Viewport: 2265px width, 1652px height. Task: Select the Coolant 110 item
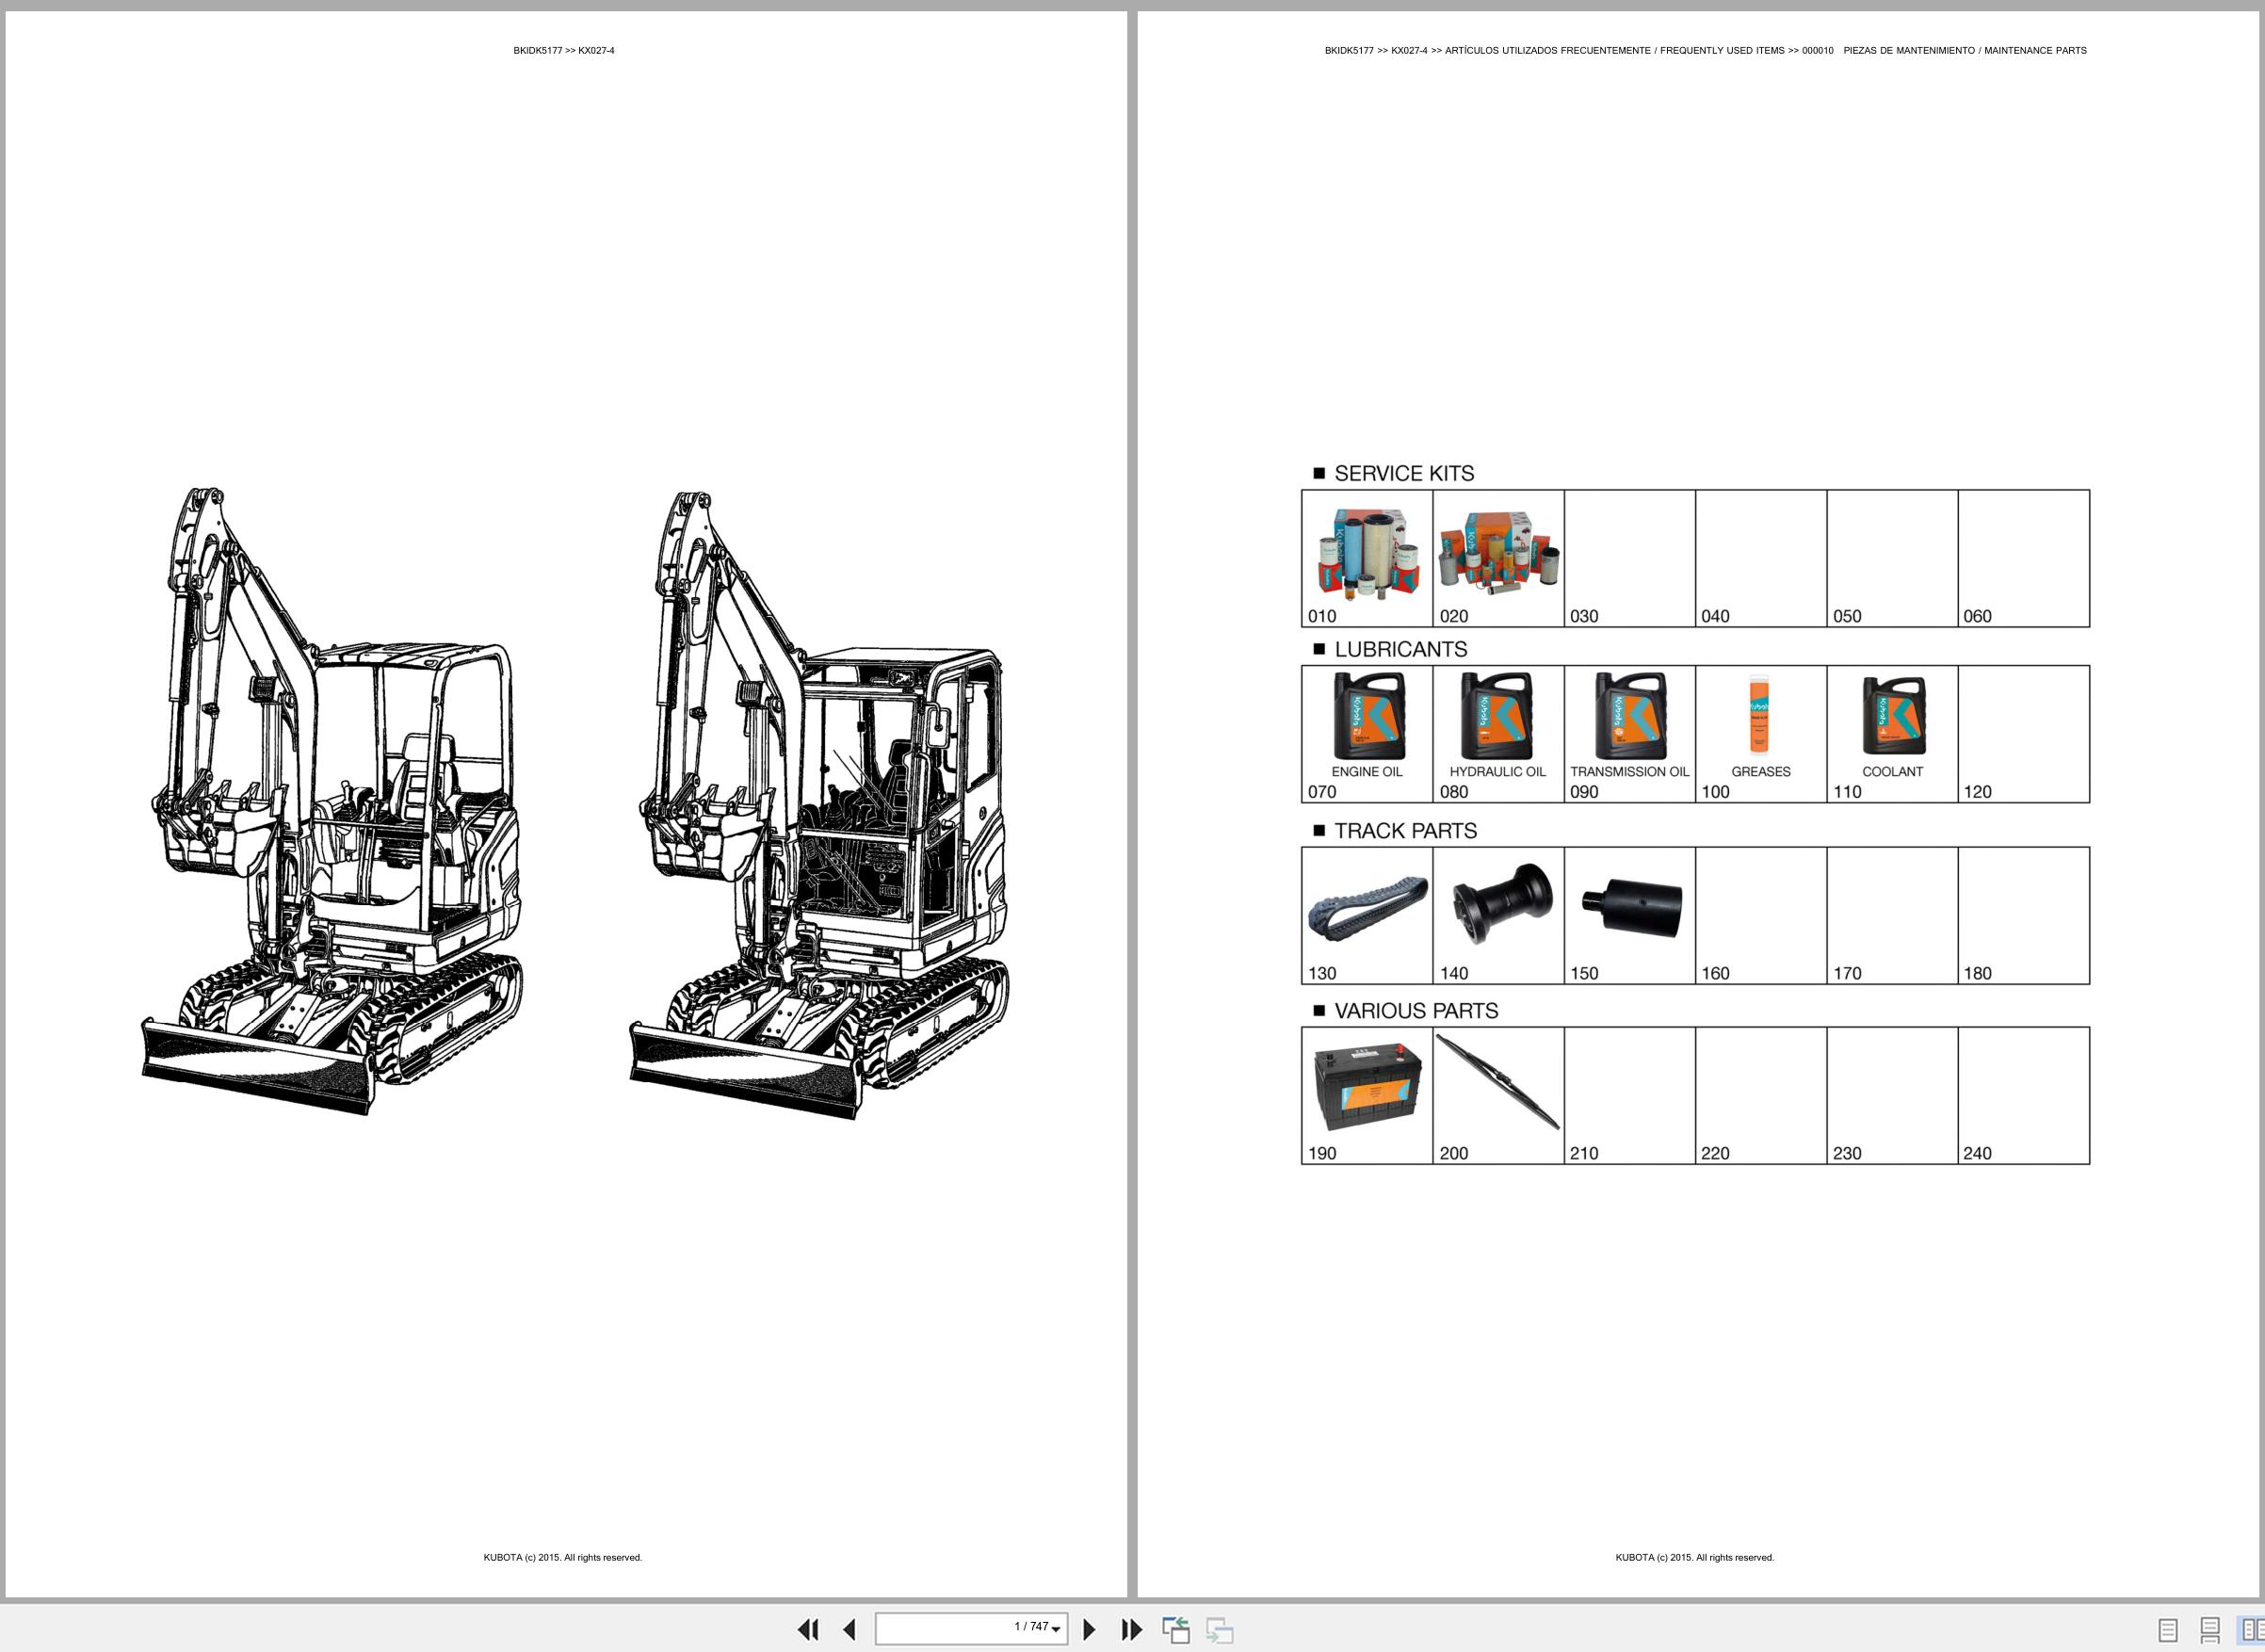pyautogui.click(x=1892, y=734)
